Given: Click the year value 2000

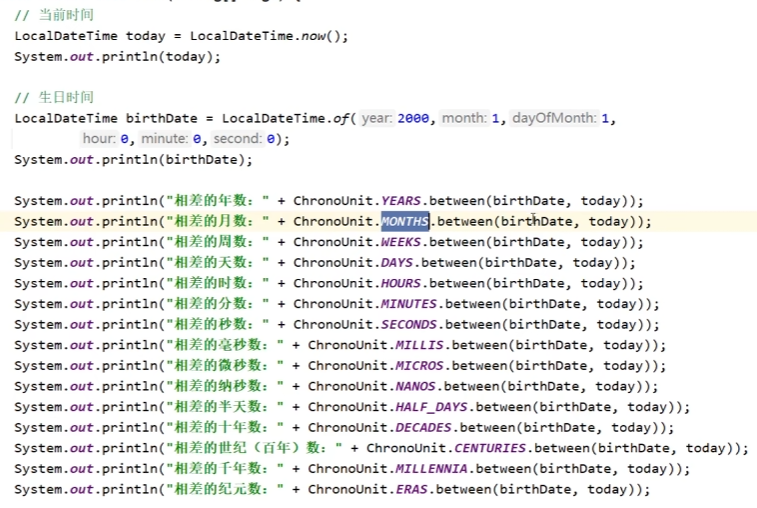Looking at the screenshot, I should click(413, 118).
